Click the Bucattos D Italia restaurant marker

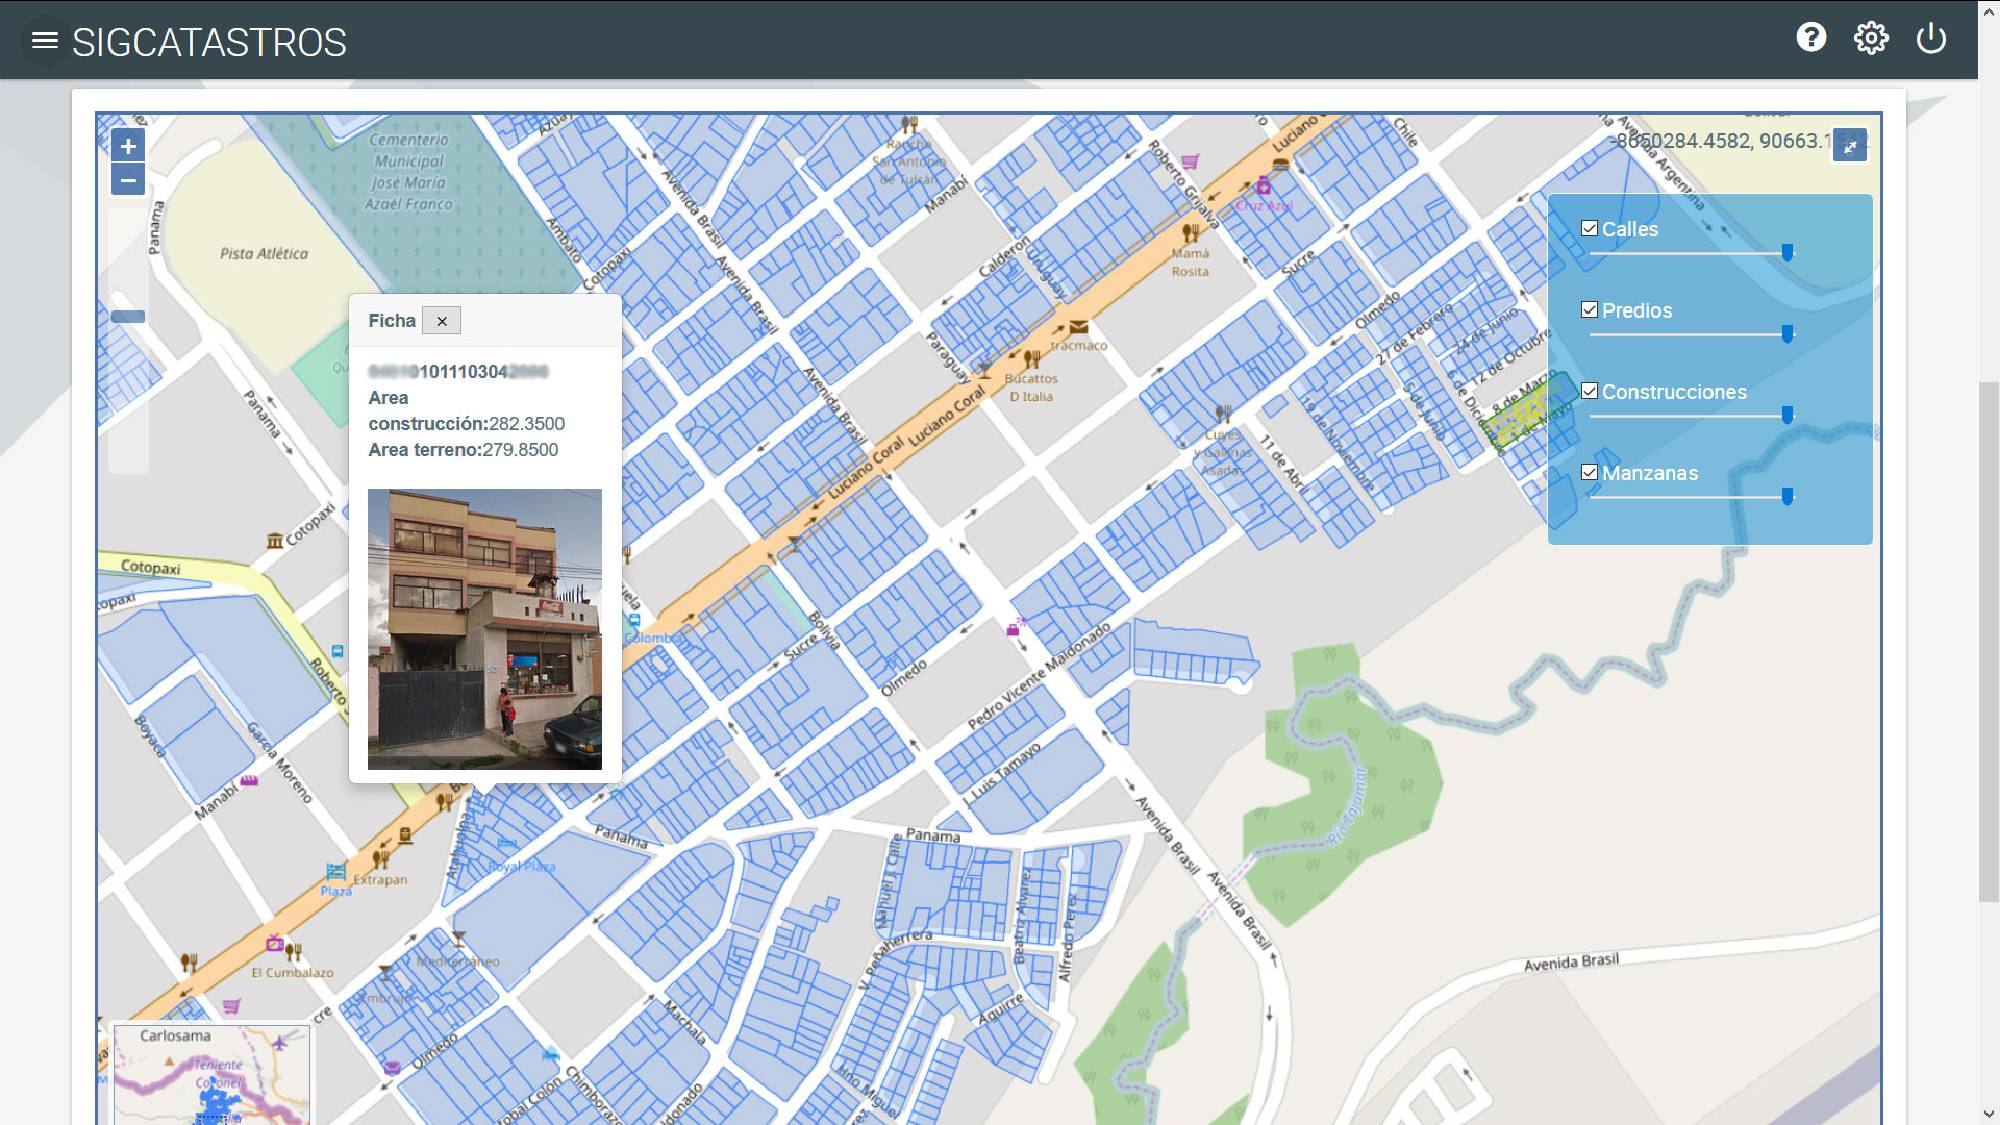[x=1032, y=360]
